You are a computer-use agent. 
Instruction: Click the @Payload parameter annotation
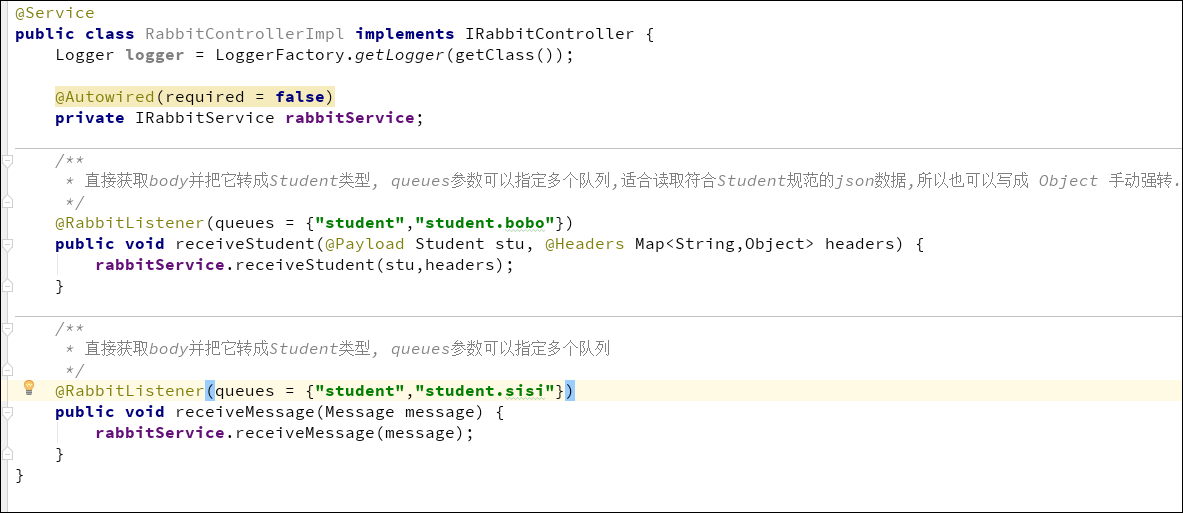point(360,244)
